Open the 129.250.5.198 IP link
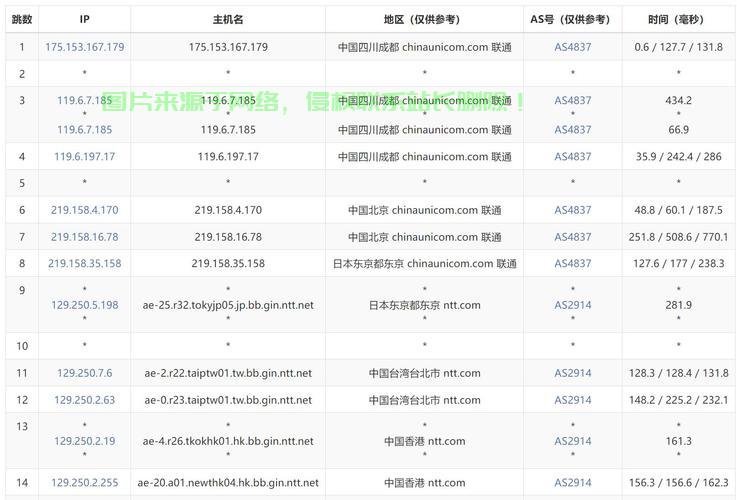 [84, 305]
